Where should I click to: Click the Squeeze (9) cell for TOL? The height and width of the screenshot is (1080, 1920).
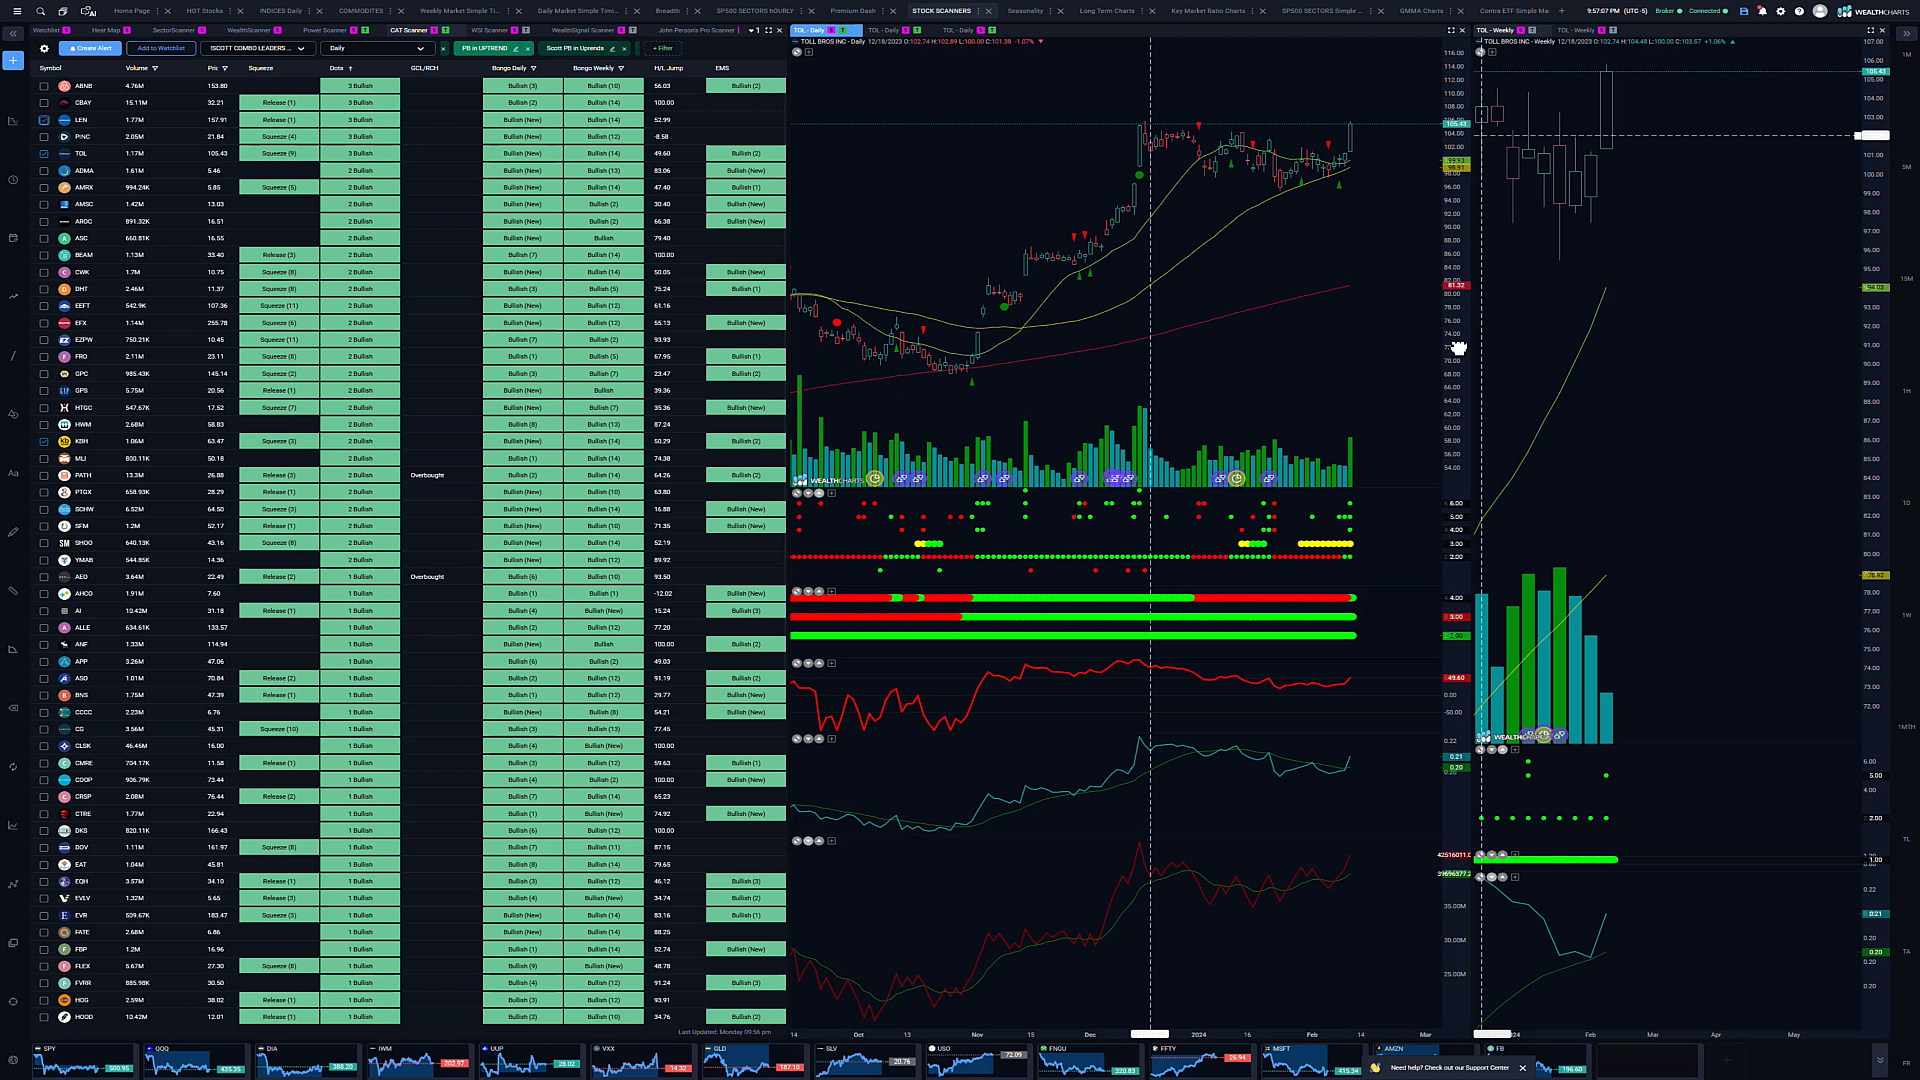pyautogui.click(x=279, y=154)
